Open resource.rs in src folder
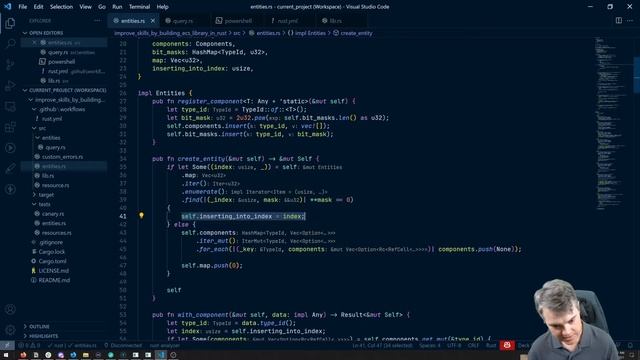Viewport: 640px width, 360px height. click(x=55, y=185)
